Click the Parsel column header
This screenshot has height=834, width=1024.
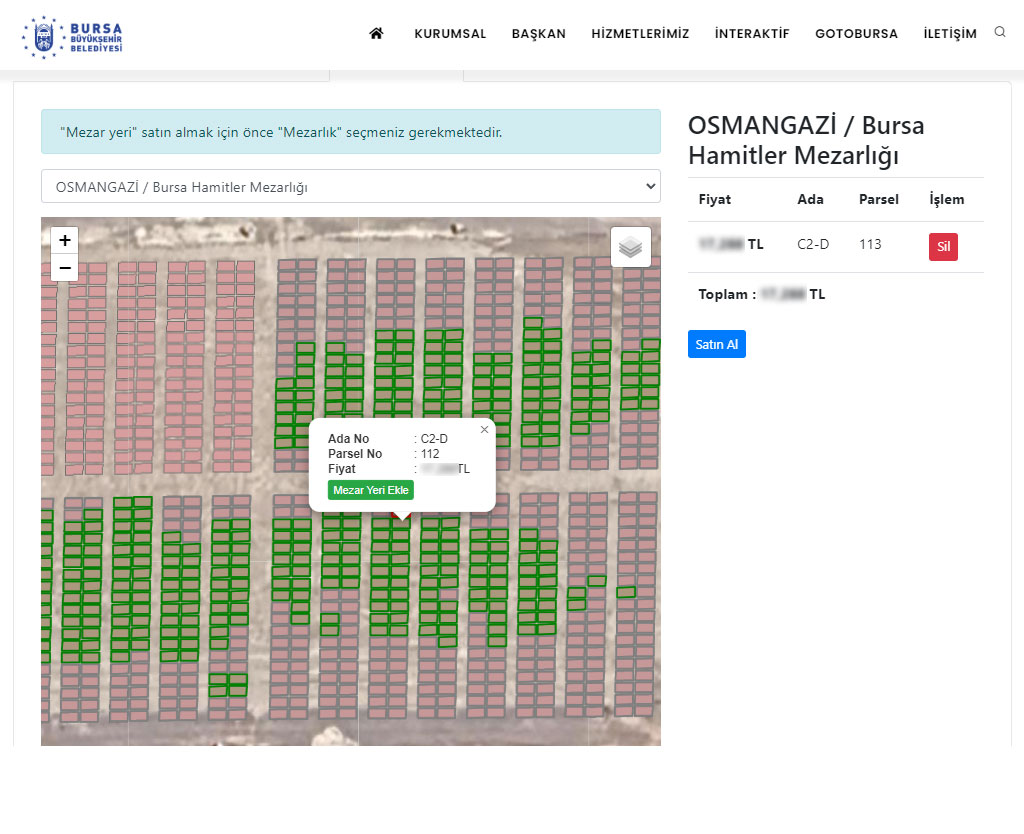878,199
